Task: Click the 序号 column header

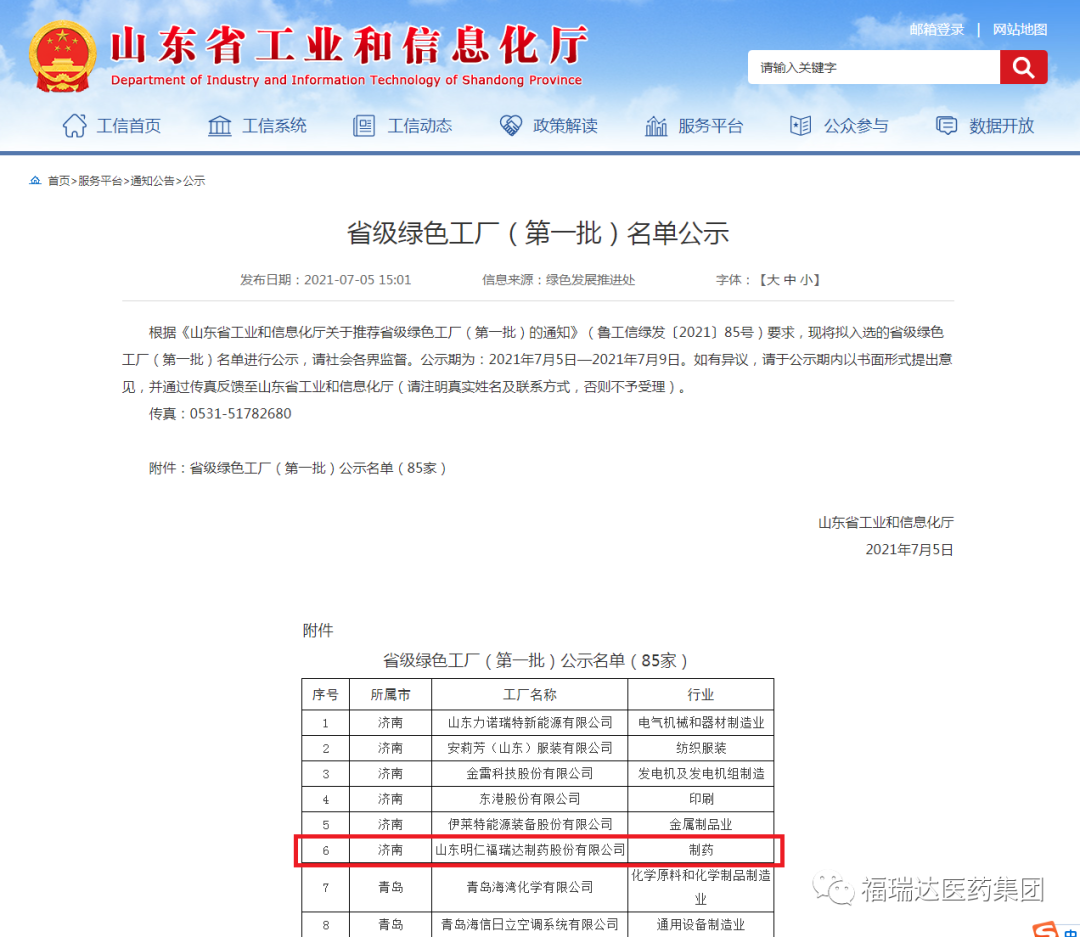Action: pyautogui.click(x=325, y=694)
